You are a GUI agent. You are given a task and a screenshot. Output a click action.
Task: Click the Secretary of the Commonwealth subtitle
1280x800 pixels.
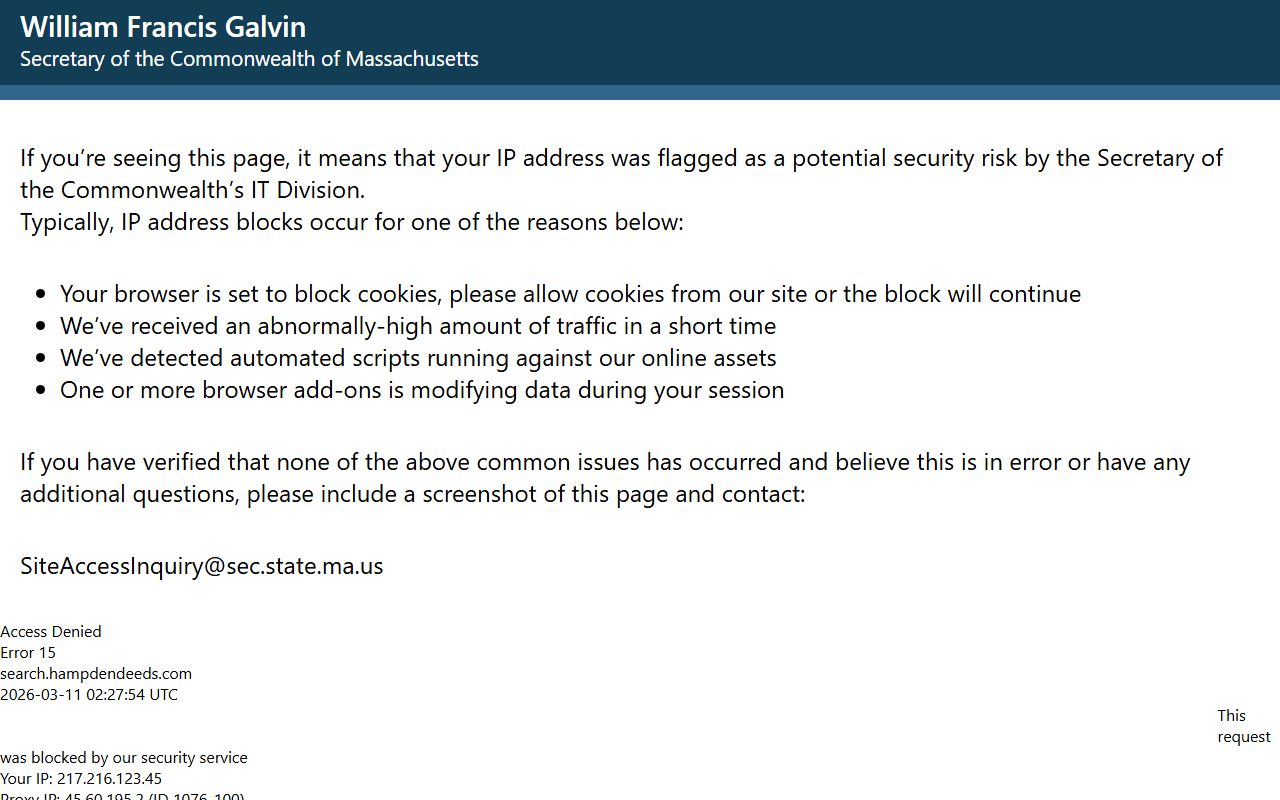249,59
